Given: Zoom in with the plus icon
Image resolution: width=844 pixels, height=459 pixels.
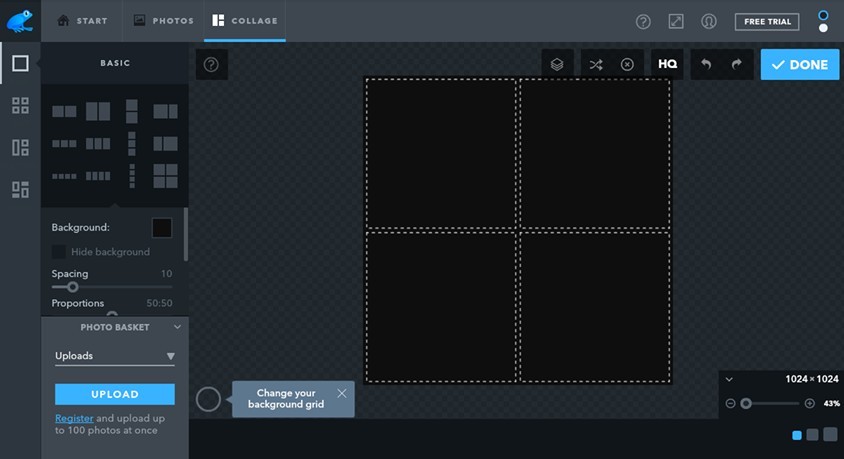Looking at the screenshot, I should (x=810, y=404).
